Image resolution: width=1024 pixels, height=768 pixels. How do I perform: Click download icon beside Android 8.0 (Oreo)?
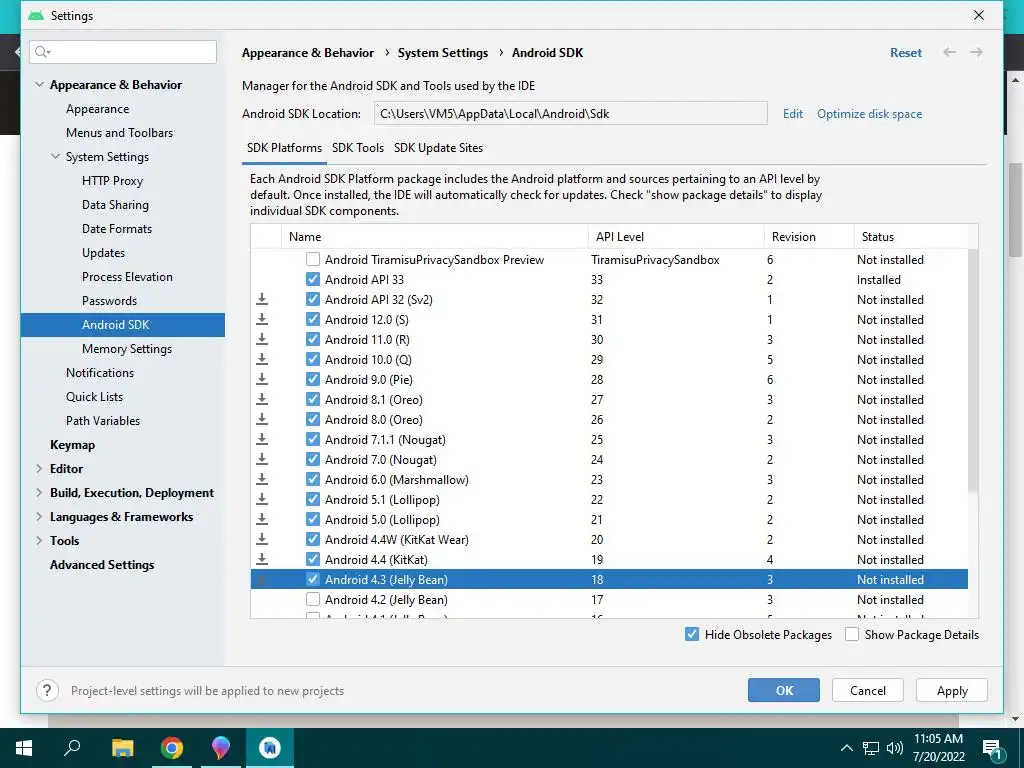(x=262, y=419)
